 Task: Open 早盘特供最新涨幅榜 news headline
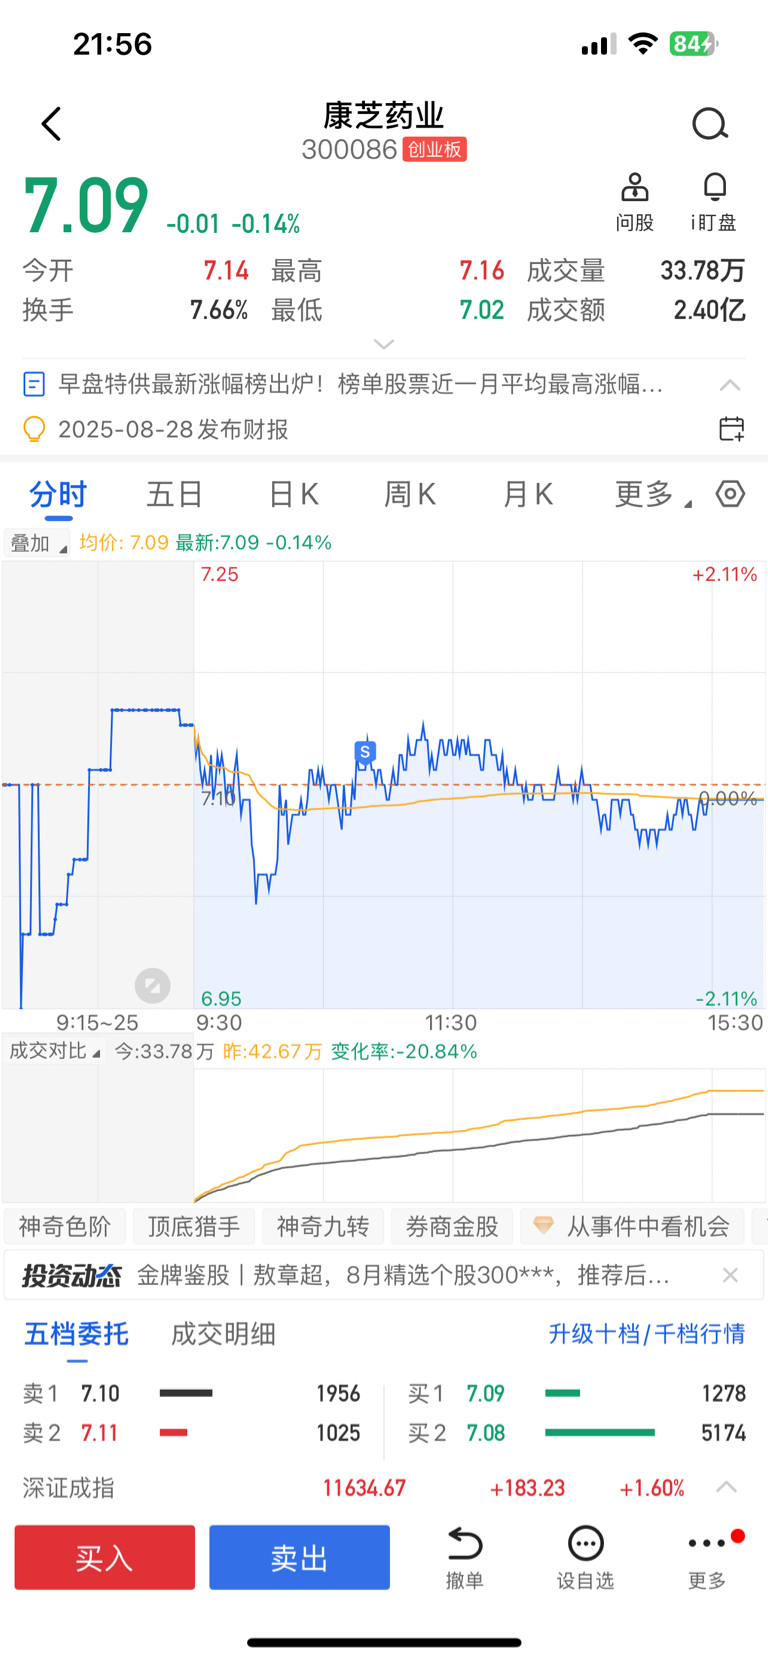360,384
